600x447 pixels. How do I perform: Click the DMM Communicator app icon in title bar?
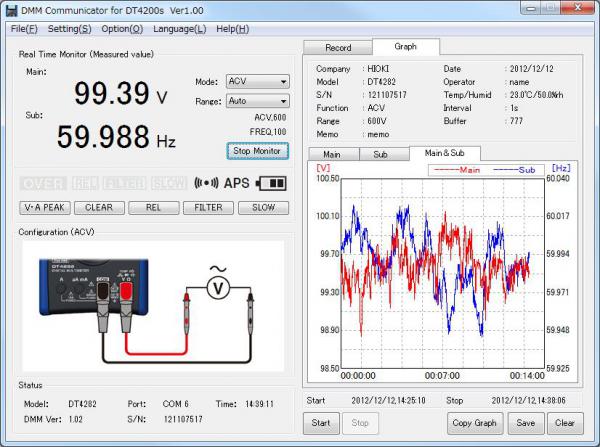click(x=11, y=10)
